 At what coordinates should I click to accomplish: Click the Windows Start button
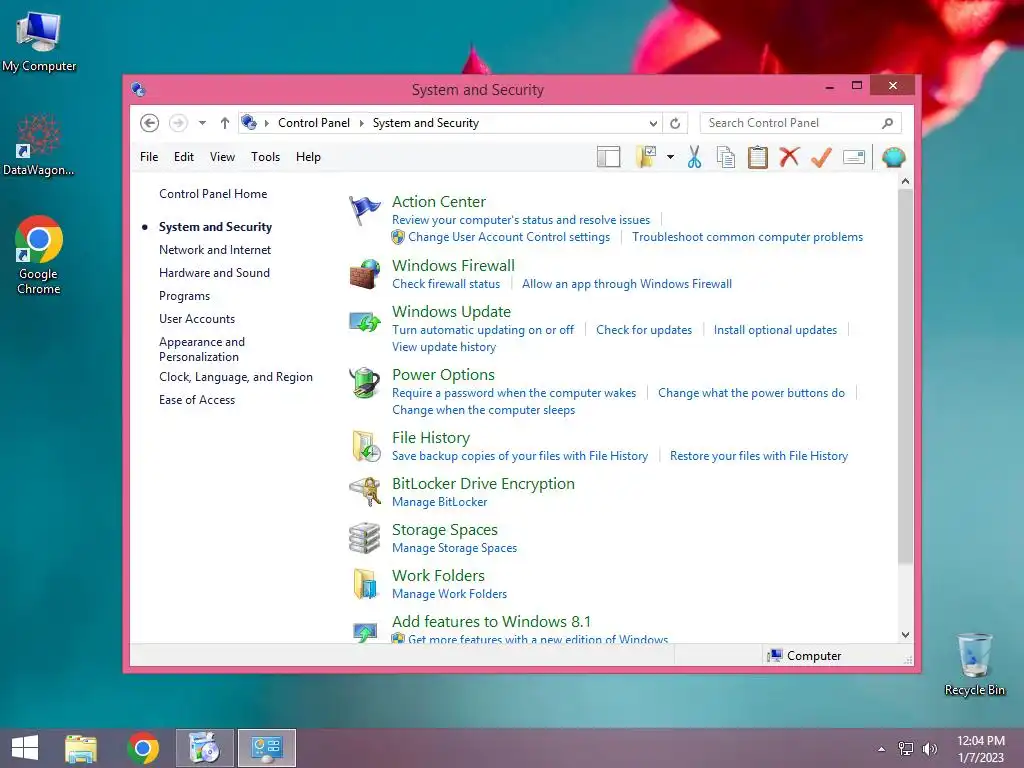pyautogui.click(x=25, y=748)
